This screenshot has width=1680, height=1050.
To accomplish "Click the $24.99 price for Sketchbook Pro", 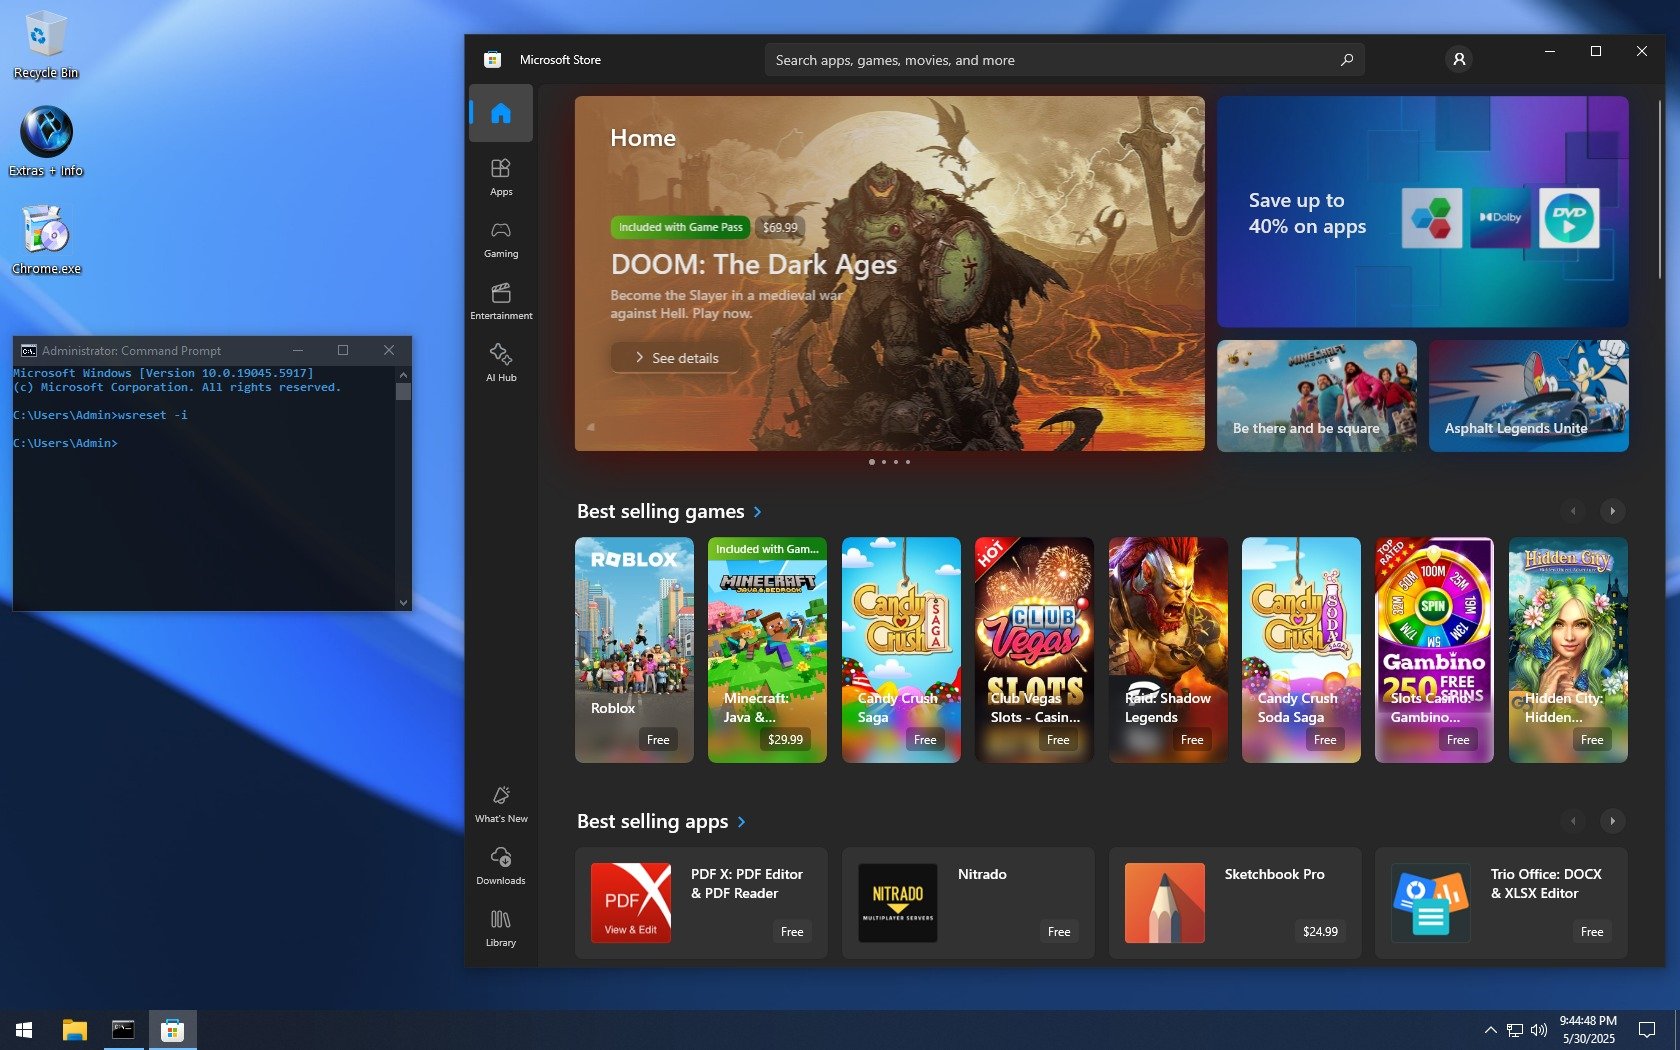I will pos(1320,931).
